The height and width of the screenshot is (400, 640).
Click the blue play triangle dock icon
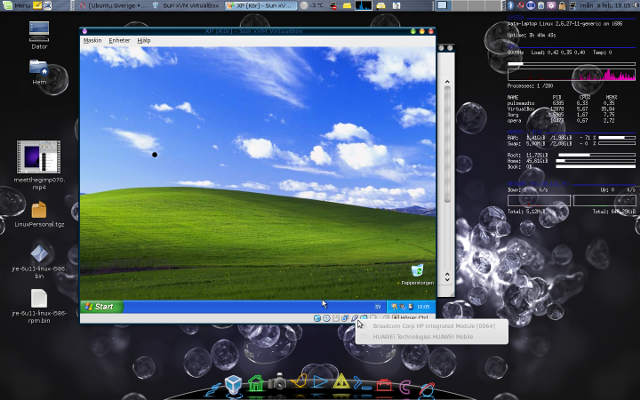pyautogui.click(x=320, y=382)
